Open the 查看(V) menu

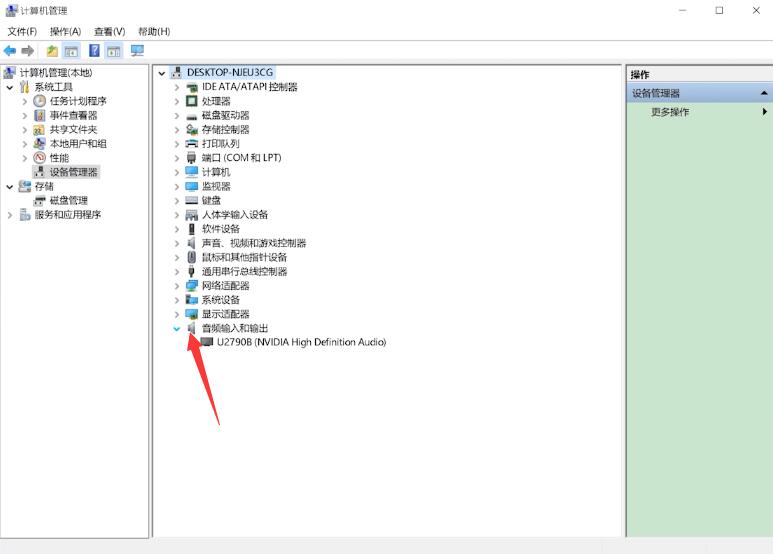[109, 32]
